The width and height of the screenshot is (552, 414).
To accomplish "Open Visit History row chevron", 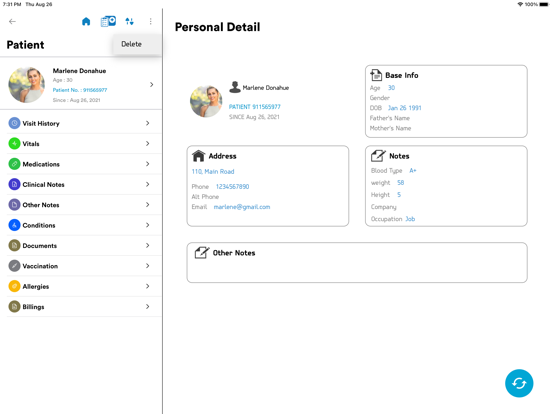I will coord(148,123).
